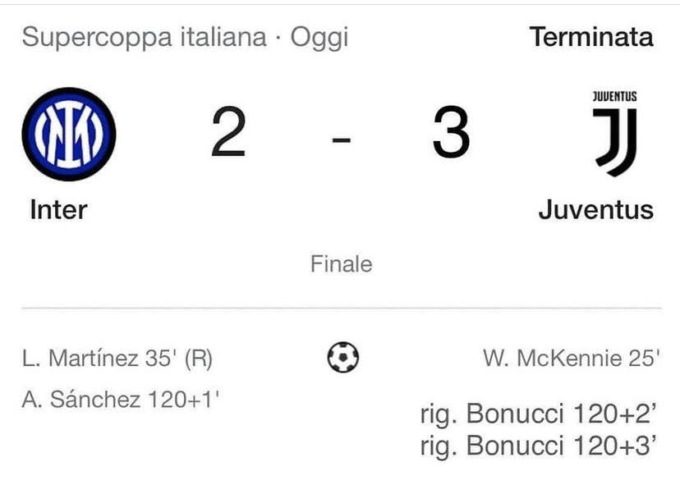The image size is (680, 480).
Task: Click the dash between the scores
Action: (x=341, y=140)
